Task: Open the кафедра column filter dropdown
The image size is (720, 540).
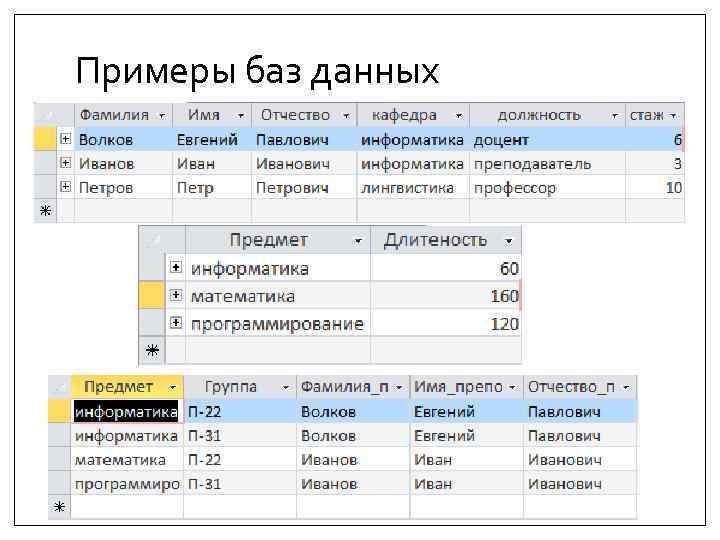Action: (458, 116)
